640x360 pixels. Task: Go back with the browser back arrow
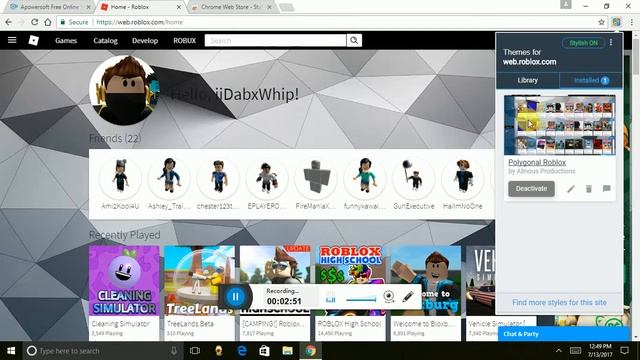coord(9,22)
